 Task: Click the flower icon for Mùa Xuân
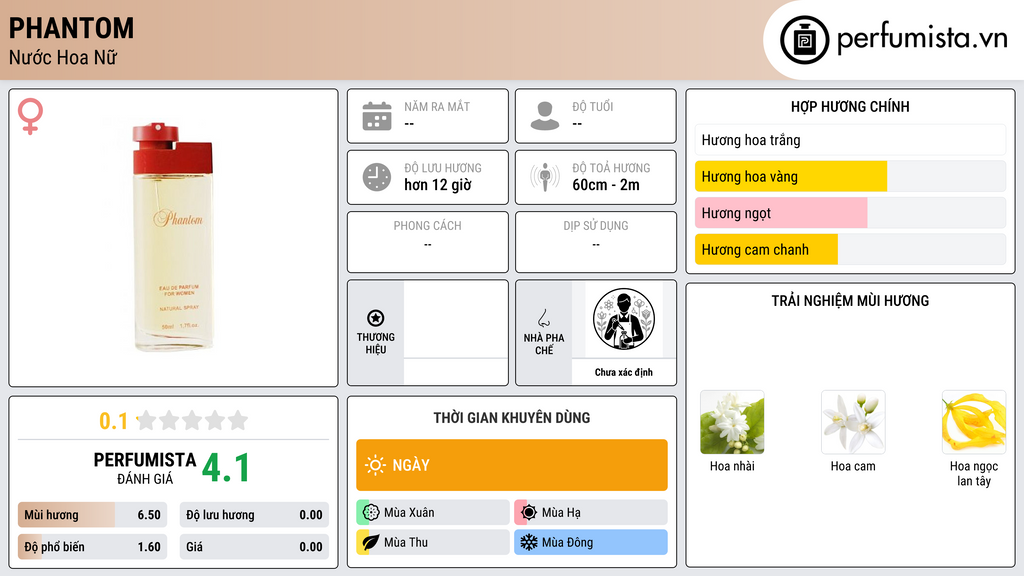(371, 512)
